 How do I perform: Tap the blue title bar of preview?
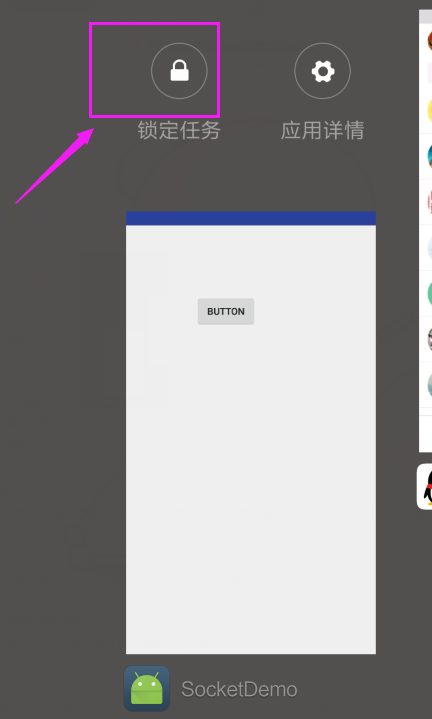(251, 218)
